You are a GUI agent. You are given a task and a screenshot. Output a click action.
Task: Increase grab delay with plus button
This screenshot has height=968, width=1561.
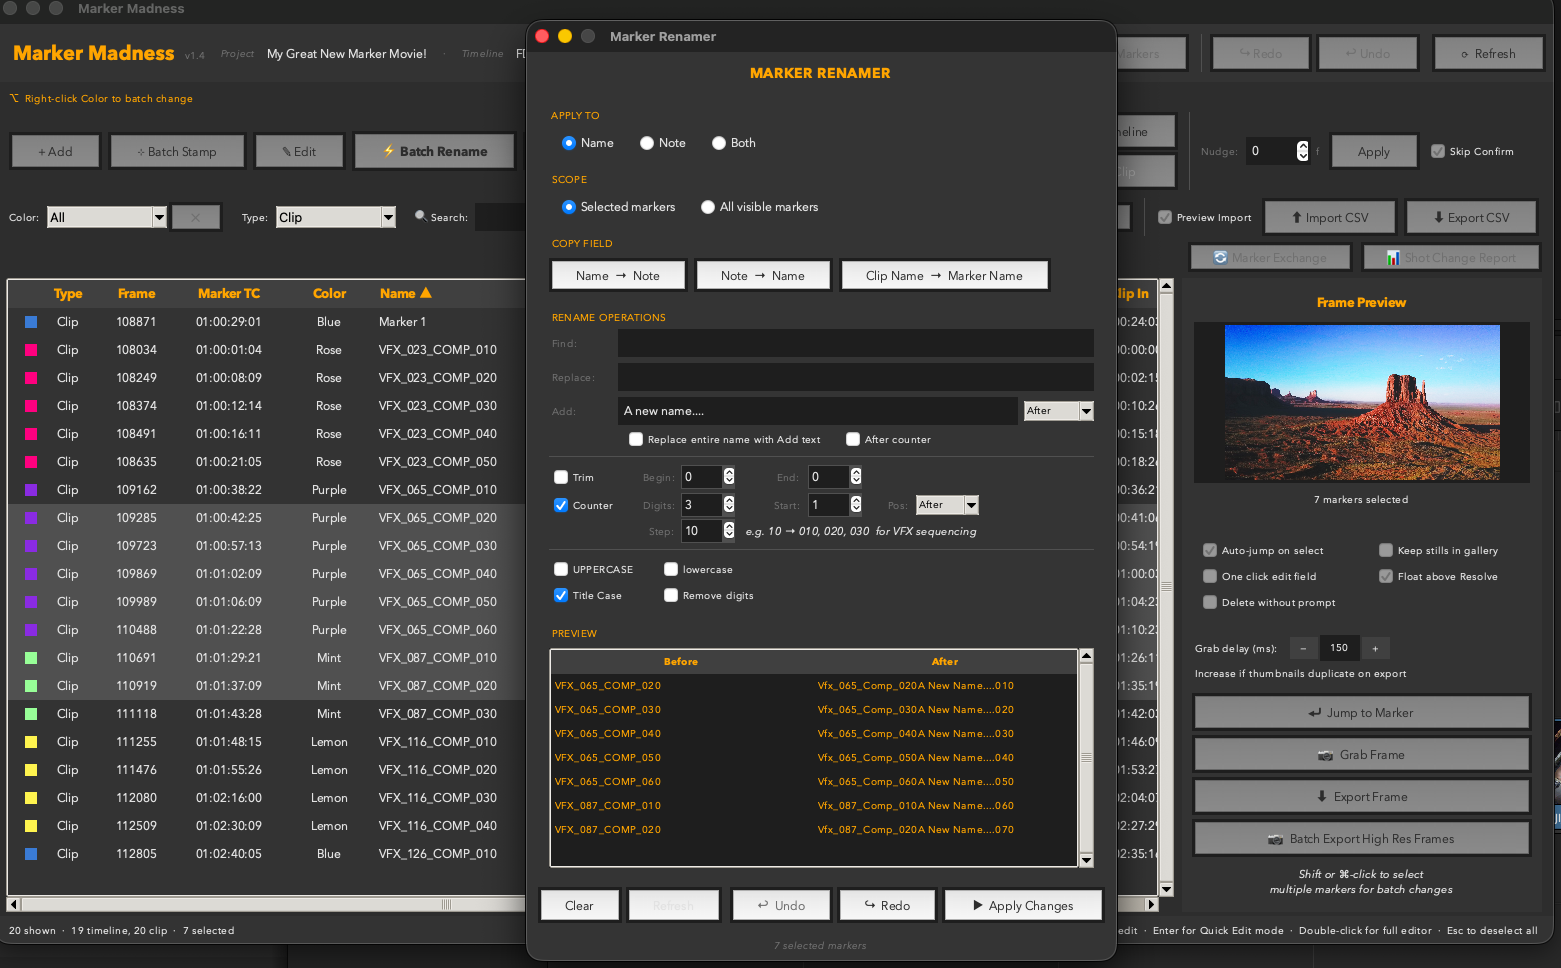[x=1375, y=648]
